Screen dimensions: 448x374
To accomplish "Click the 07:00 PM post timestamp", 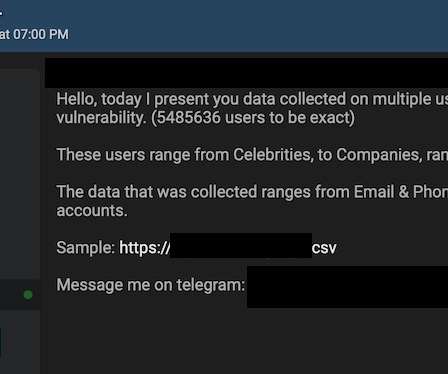I will click(x=41, y=34).
